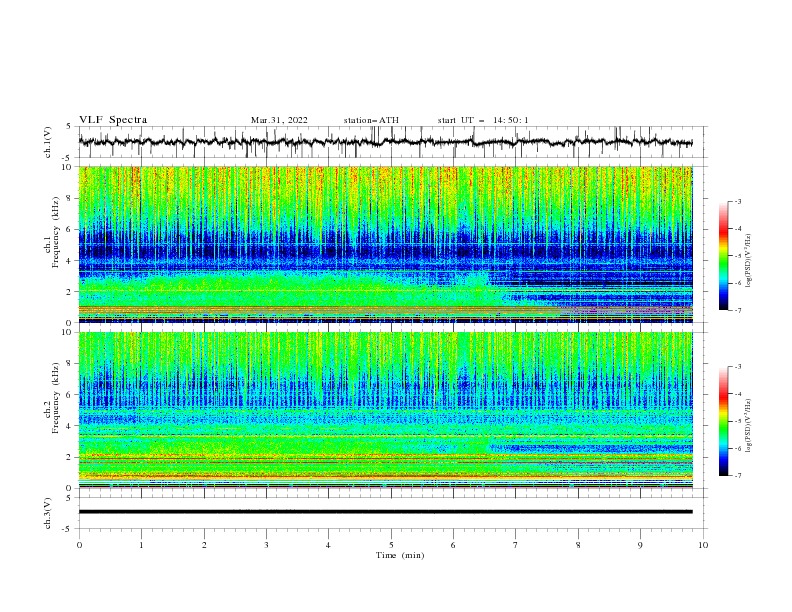The width and height of the screenshot is (792, 612).
Task: Click time axis tick label "2"
Action: pyautogui.click(x=204, y=545)
